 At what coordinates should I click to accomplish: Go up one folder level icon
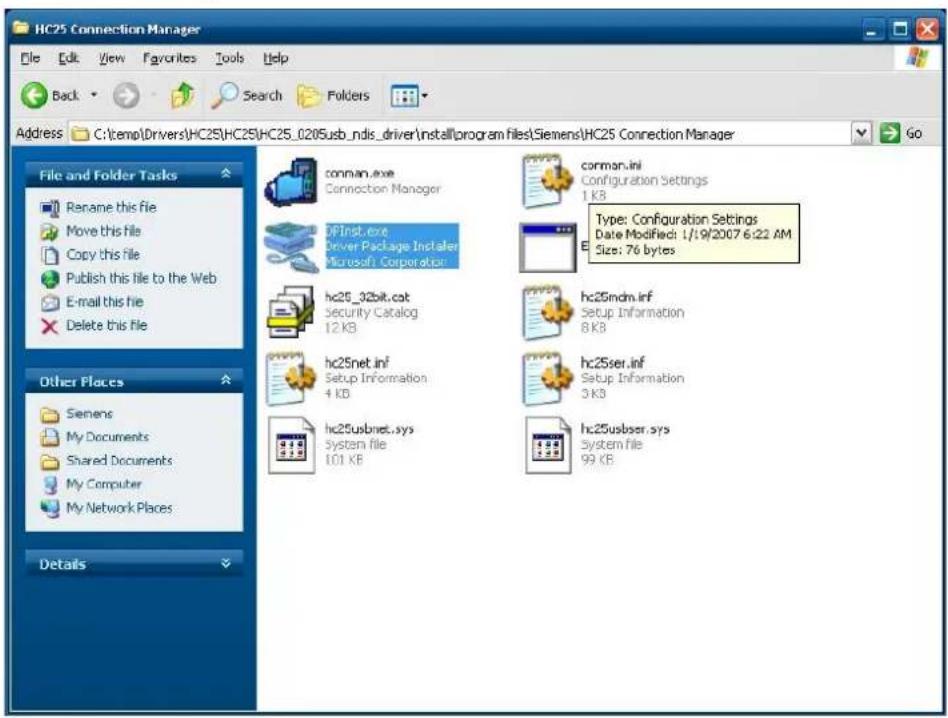click(x=181, y=95)
